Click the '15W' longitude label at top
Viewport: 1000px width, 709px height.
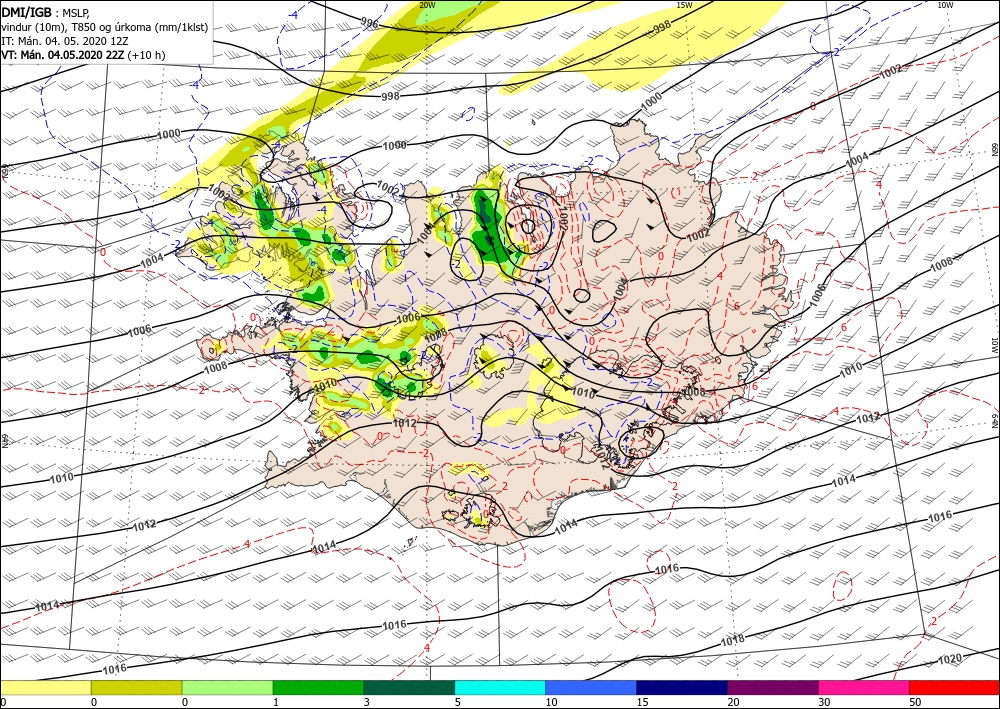tap(684, 5)
